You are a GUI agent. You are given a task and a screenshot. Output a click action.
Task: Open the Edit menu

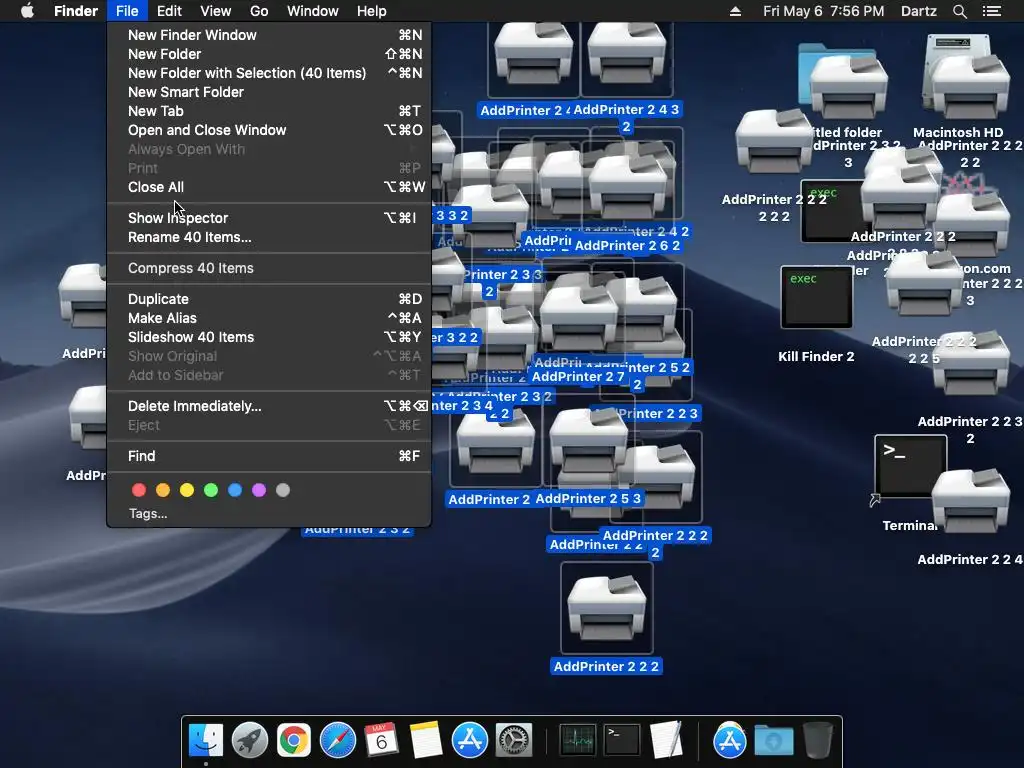click(169, 11)
